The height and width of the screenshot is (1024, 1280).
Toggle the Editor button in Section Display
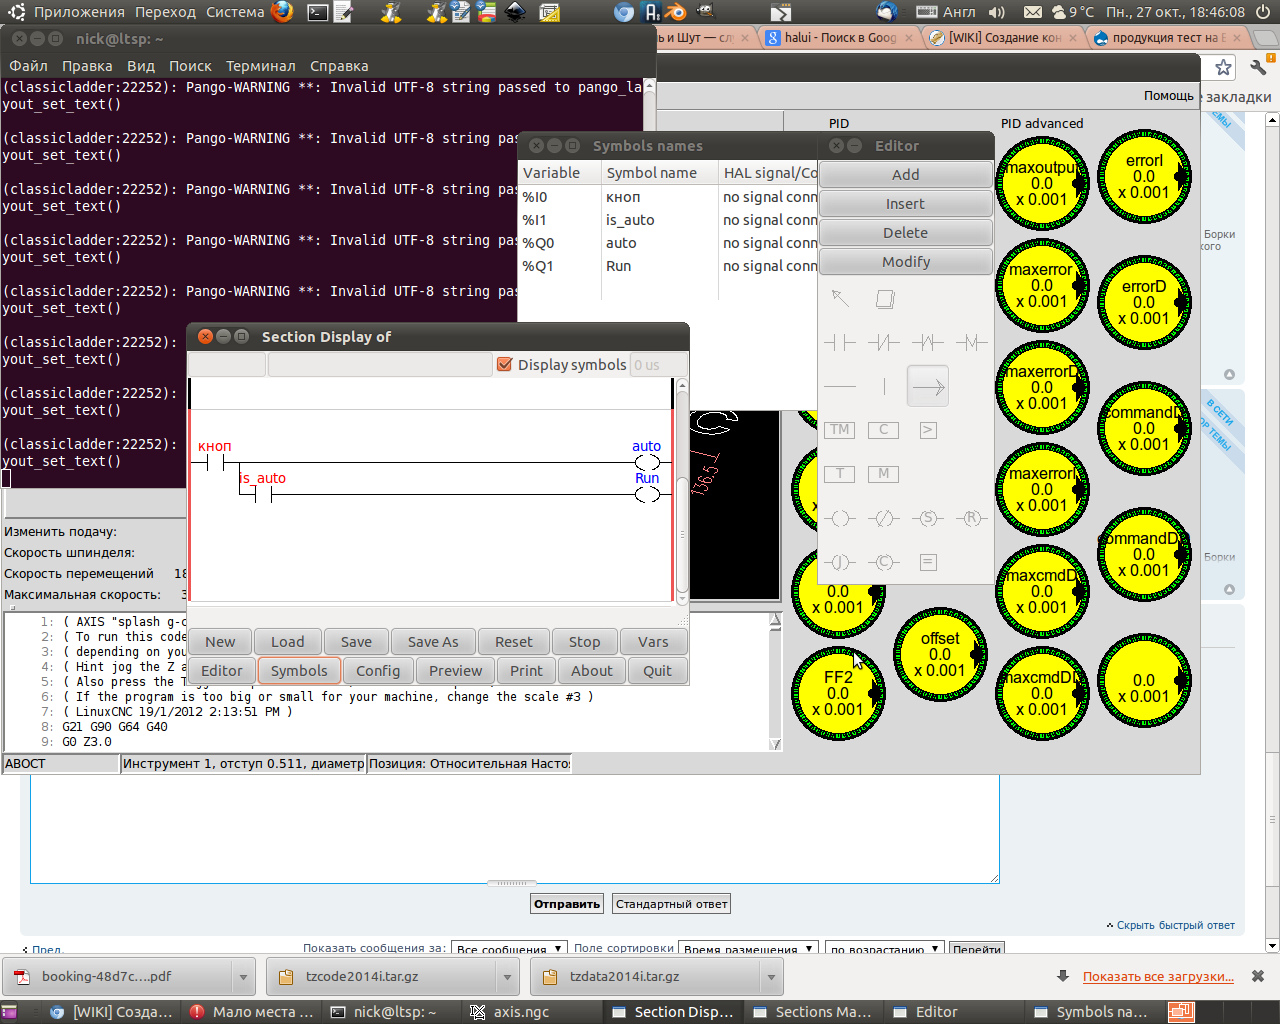[x=222, y=671]
